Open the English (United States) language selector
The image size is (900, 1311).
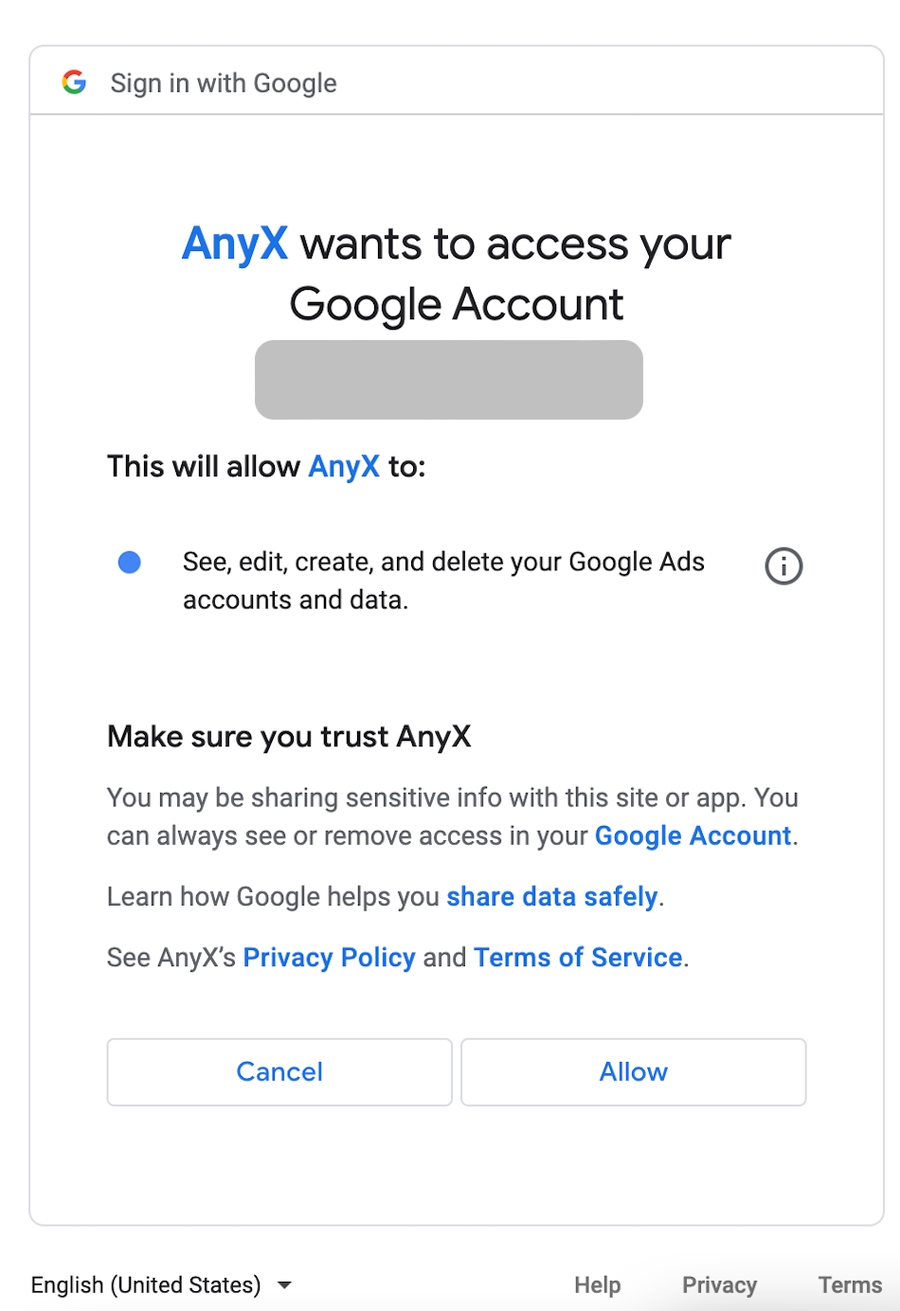146,1284
